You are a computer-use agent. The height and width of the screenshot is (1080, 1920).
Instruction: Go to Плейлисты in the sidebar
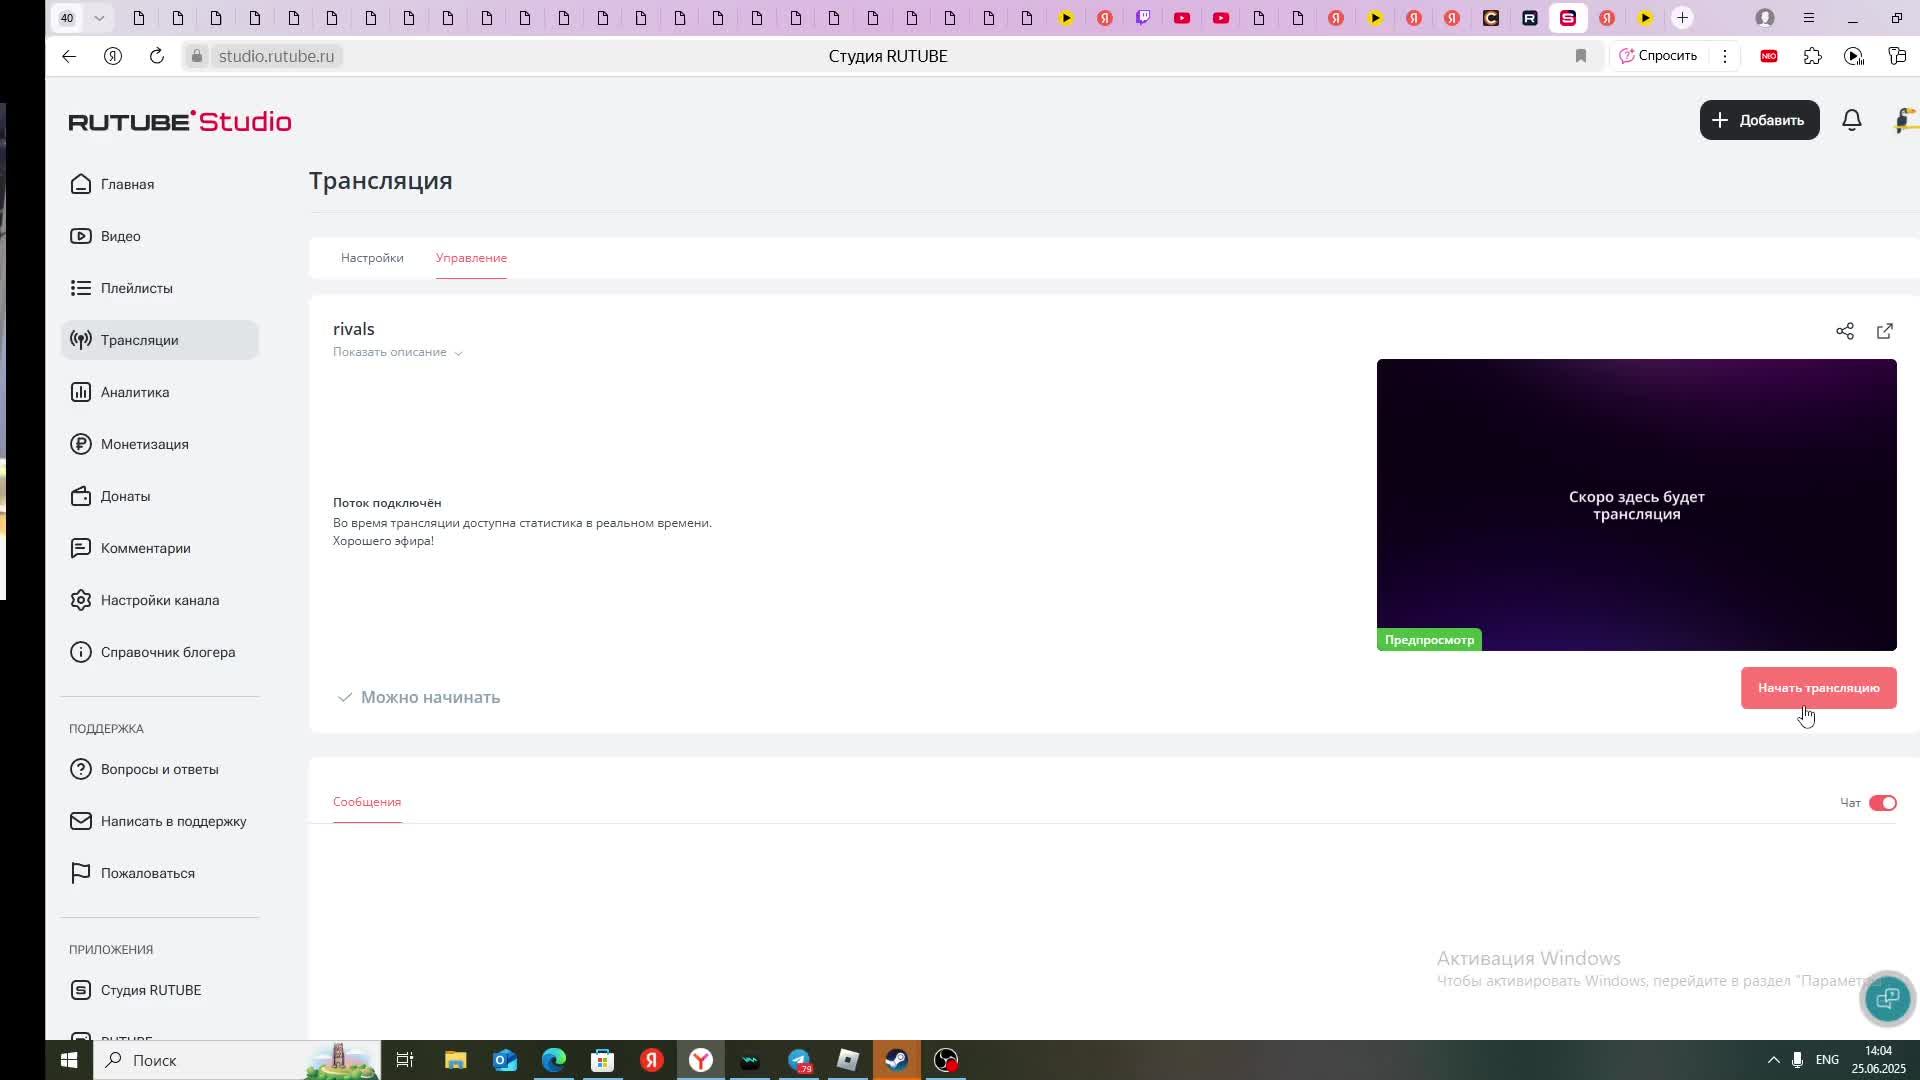(x=136, y=288)
